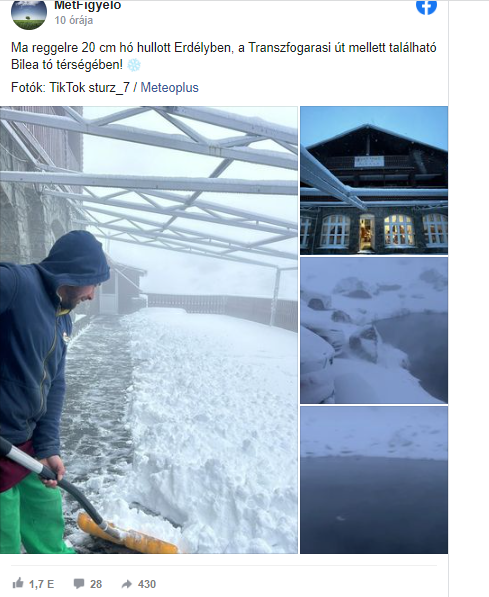Screen dimensions: 489x597
Task: Open the Meteoplus link
Action: coord(169,88)
